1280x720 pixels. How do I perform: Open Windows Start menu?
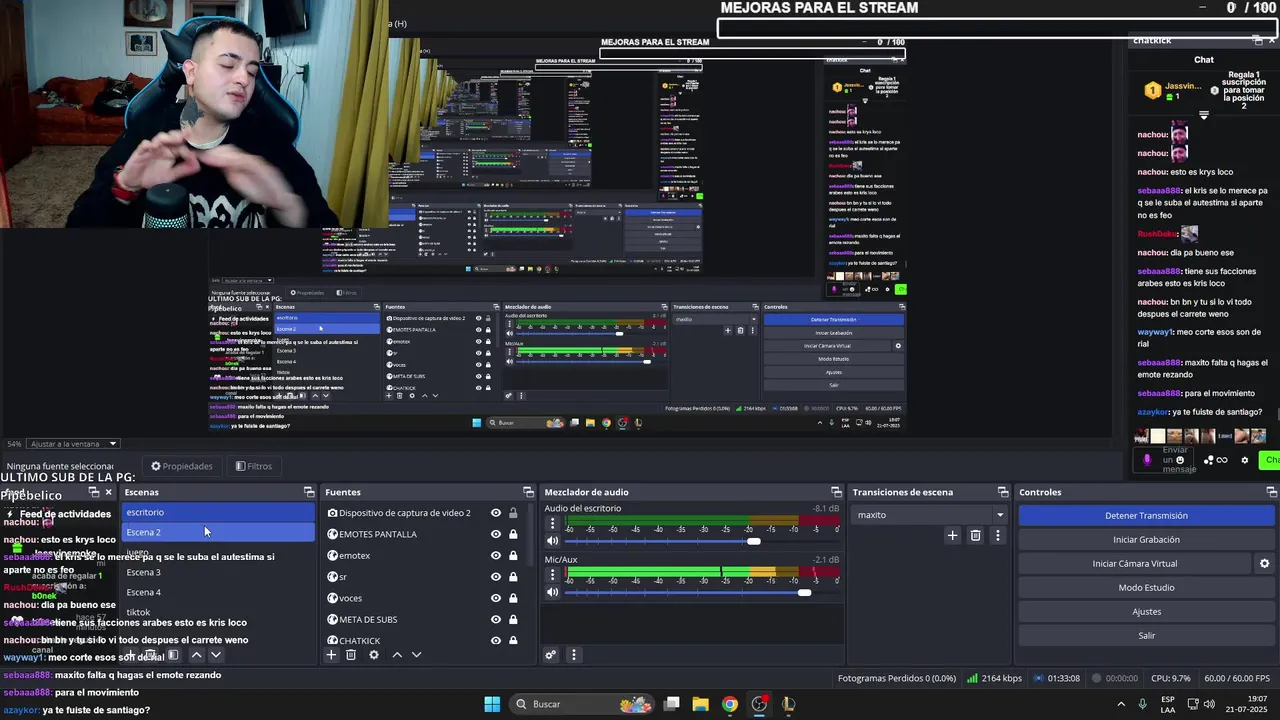[492, 704]
